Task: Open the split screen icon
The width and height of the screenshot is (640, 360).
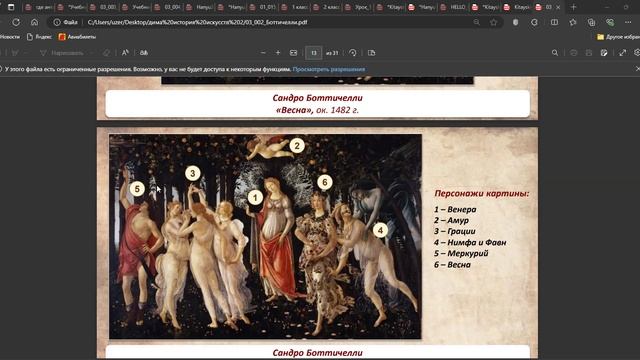Action: [554, 22]
